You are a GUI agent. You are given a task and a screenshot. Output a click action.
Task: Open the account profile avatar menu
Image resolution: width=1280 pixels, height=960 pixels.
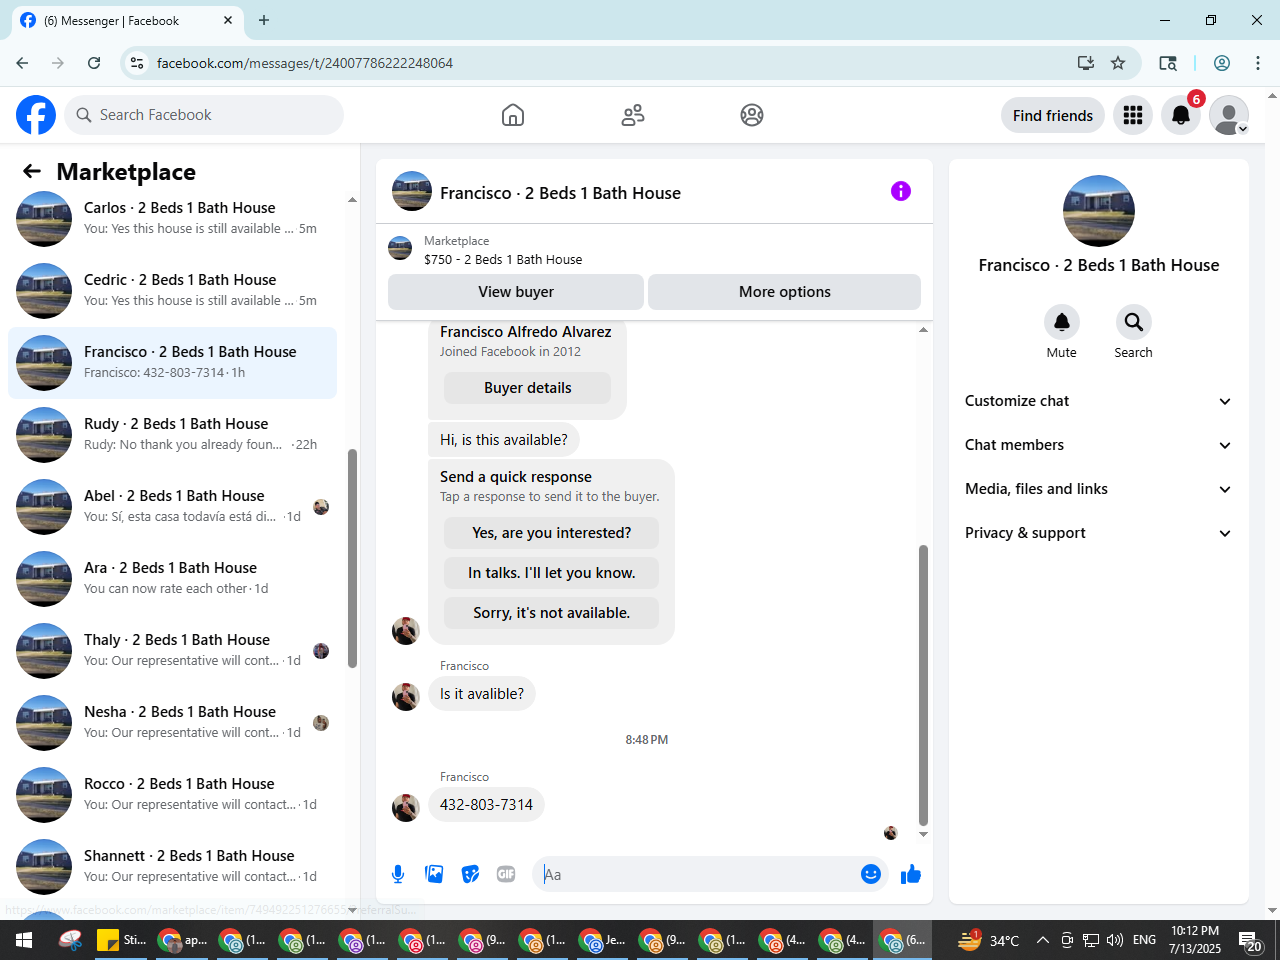click(x=1229, y=115)
